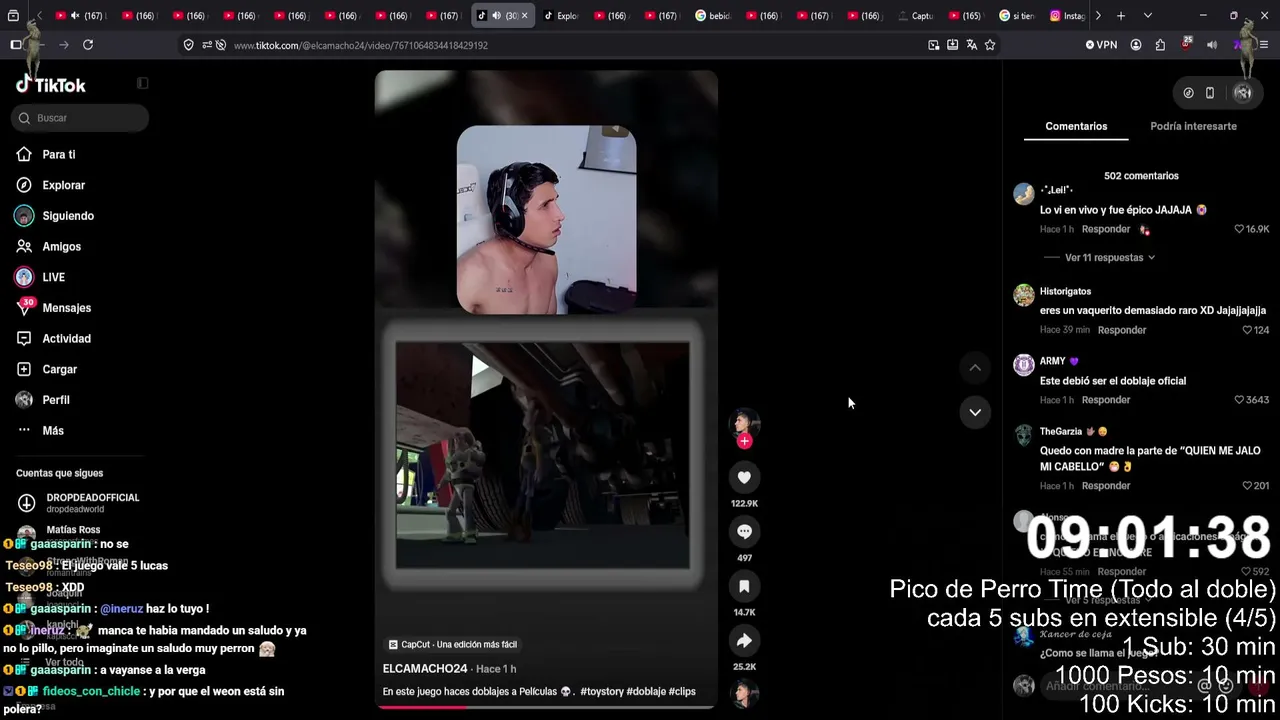Go to previous video with up chevron
The width and height of the screenshot is (1280, 720).
[x=975, y=368]
